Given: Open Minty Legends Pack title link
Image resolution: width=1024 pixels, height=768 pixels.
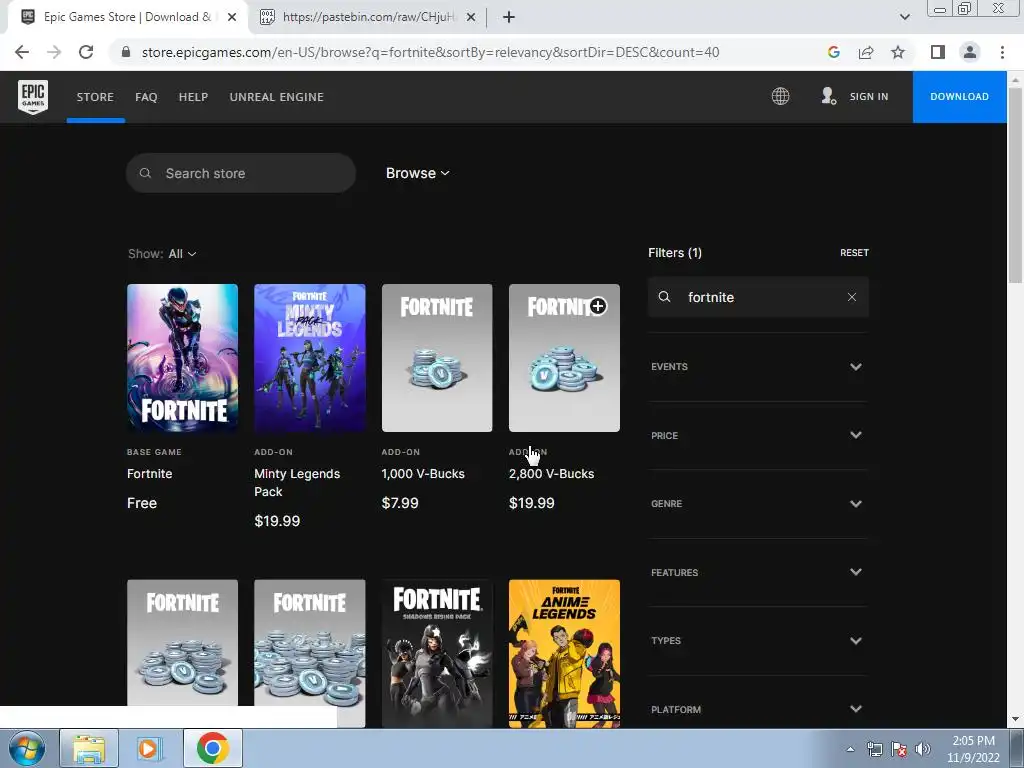Looking at the screenshot, I should pos(297,483).
